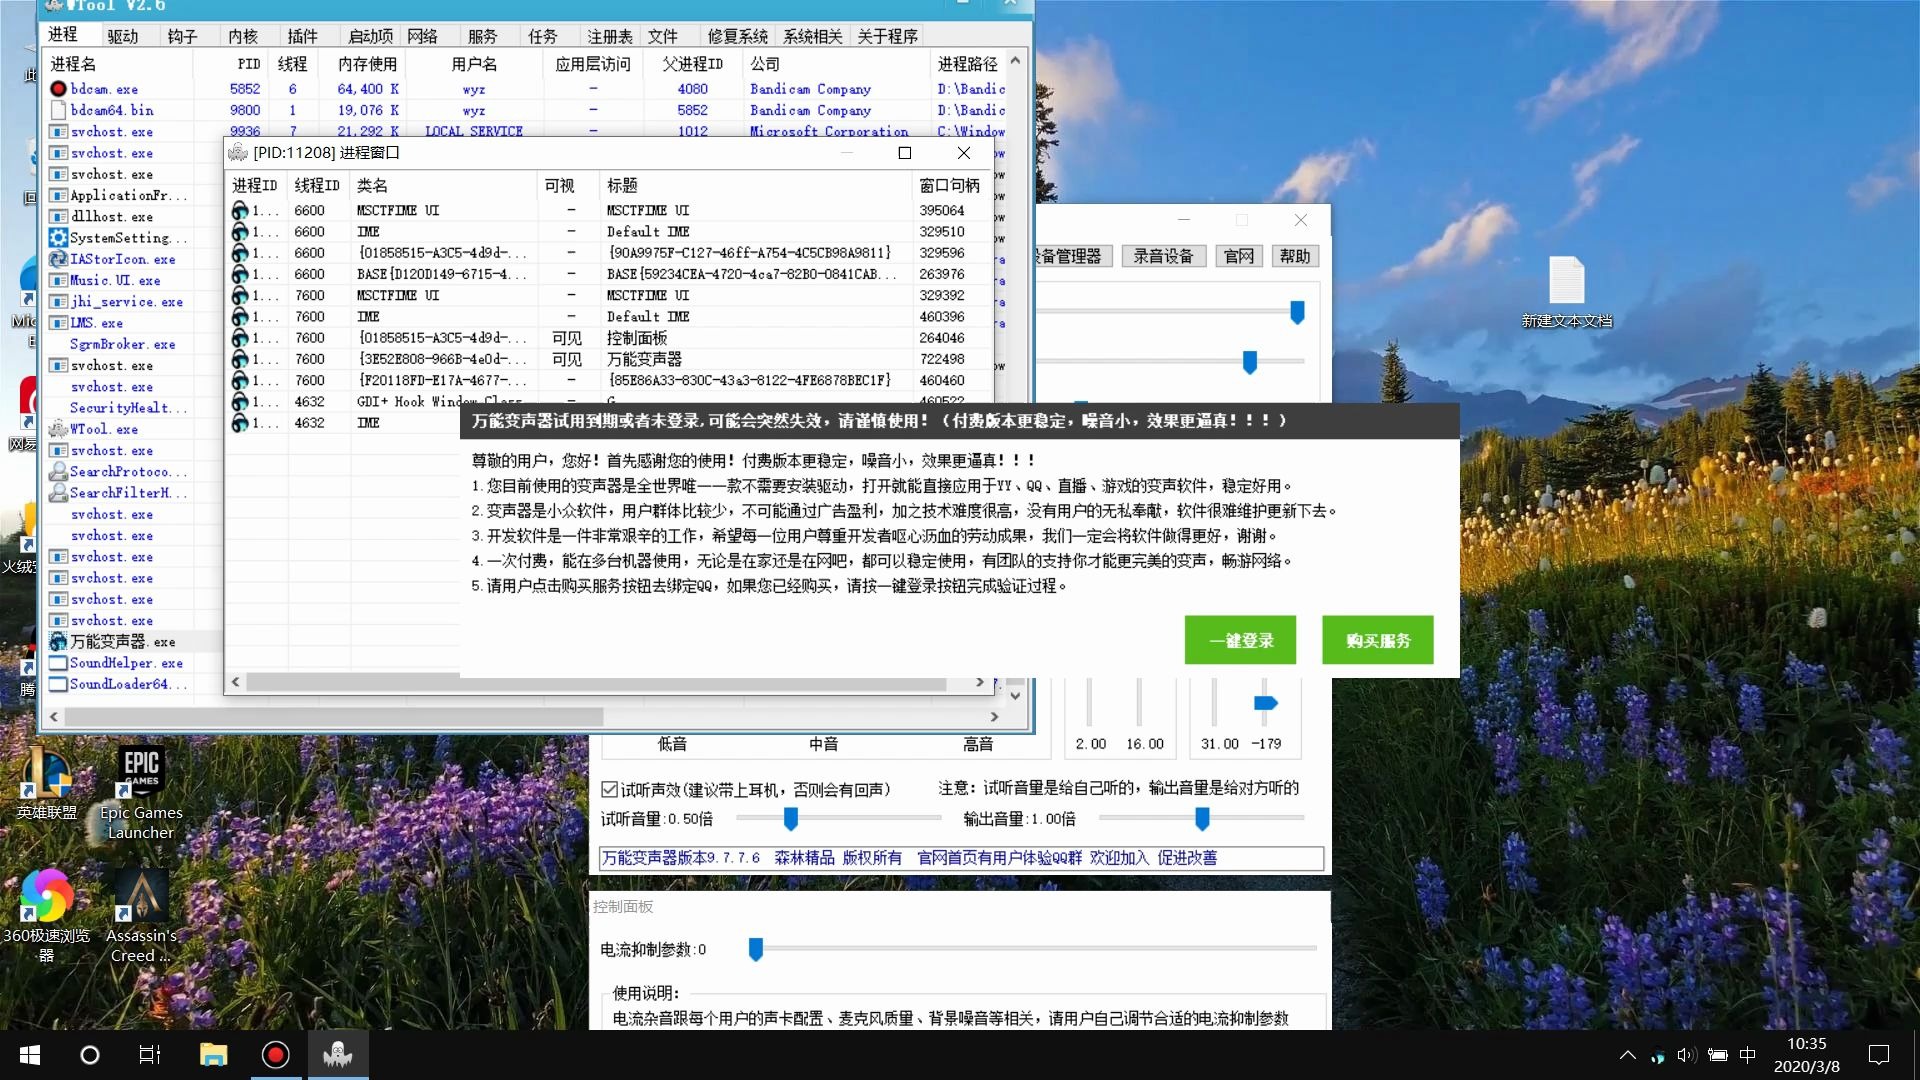This screenshot has height=1080, width=1920.
Task: Click the 帮助 button
Action: tap(1295, 256)
